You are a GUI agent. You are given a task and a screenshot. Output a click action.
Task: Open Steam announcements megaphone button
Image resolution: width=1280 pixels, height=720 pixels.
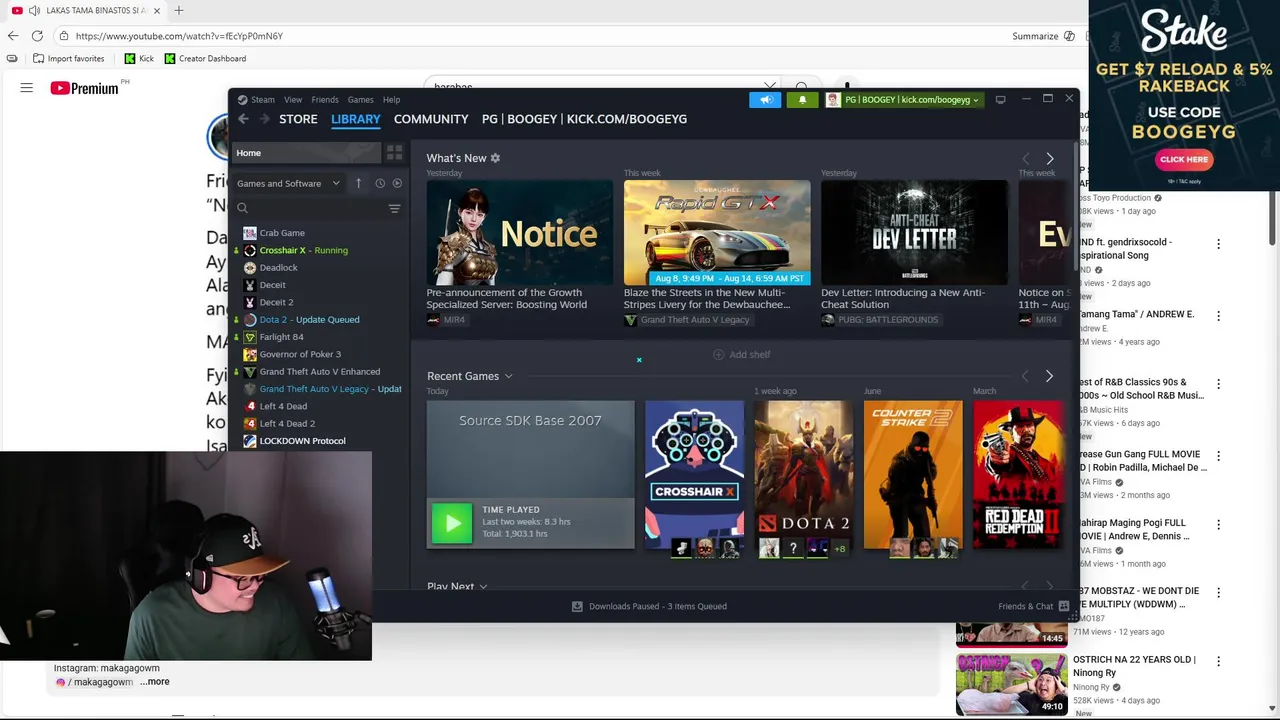coord(766,100)
